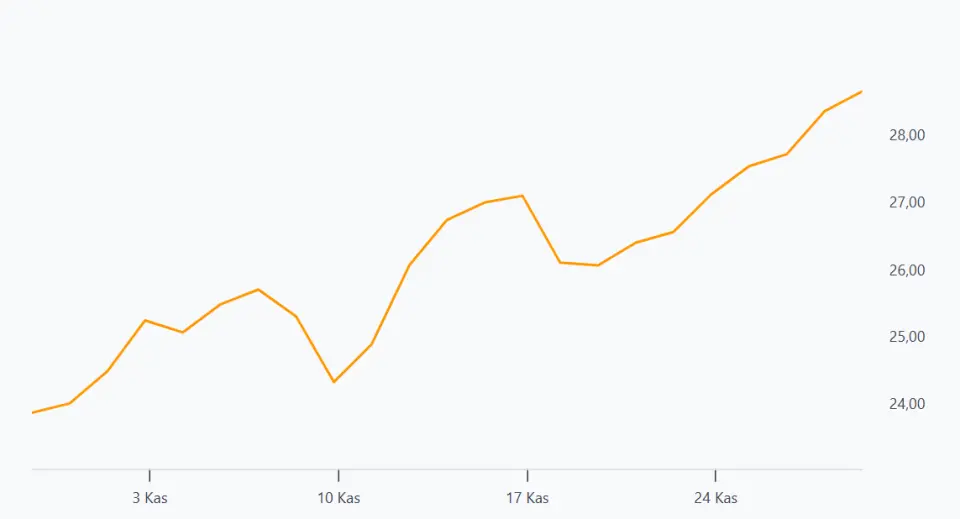This screenshot has width=960, height=519.
Task: Click the "3 Kas" date label
Action: pyautogui.click(x=149, y=498)
